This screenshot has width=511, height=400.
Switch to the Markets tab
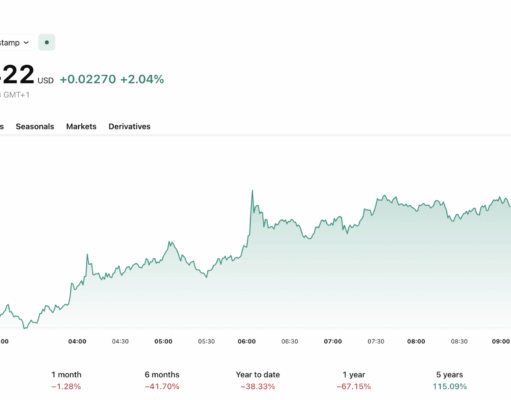point(81,126)
